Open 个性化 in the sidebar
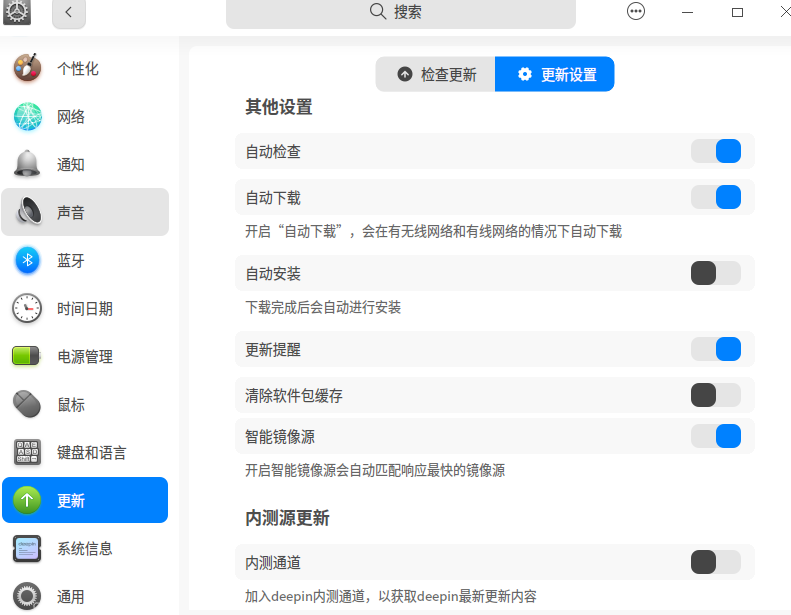791x615 pixels. [x=85, y=68]
